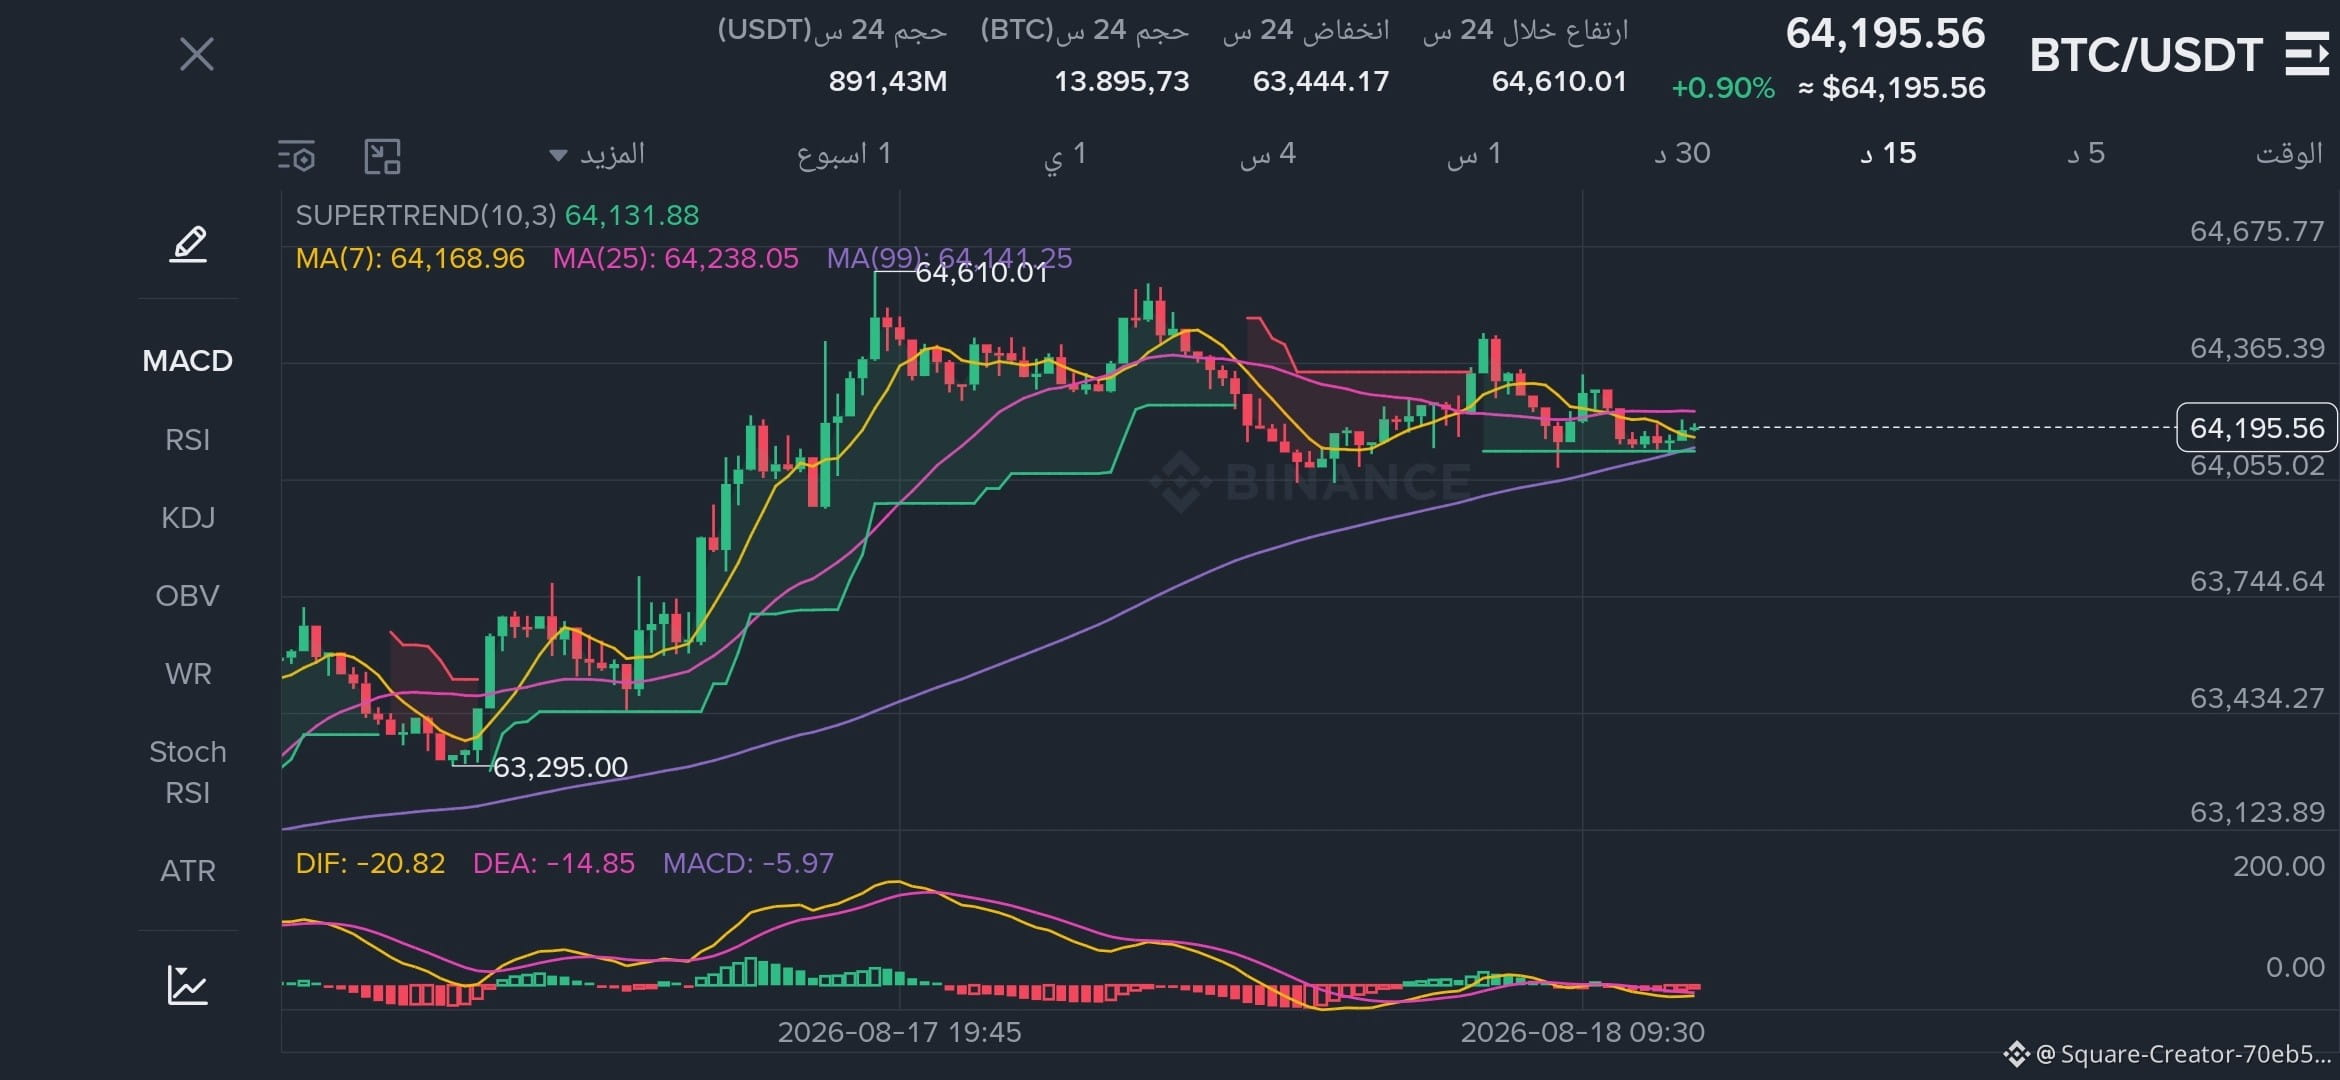Enable the ATR indicator
This screenshot has height=1080, width=2340.
point(188,871)
